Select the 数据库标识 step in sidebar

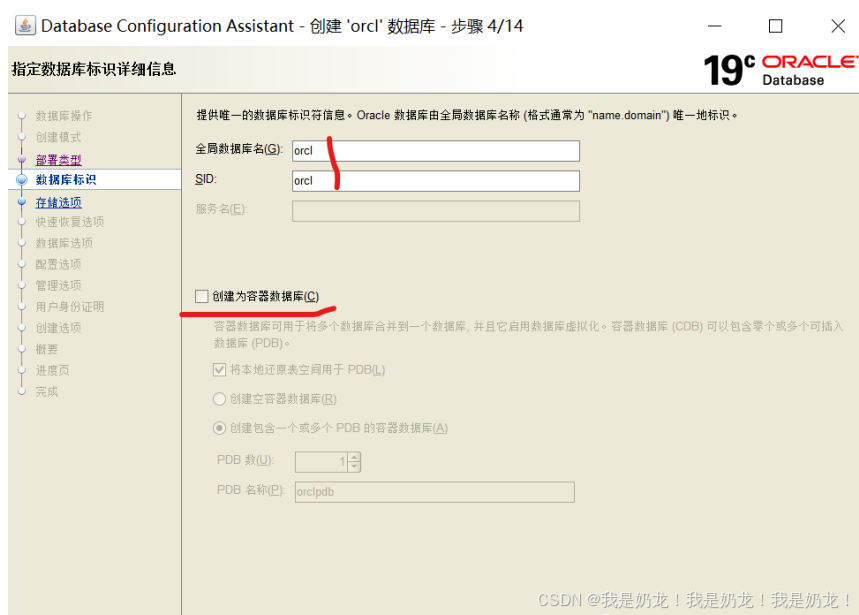pos(66,180)
